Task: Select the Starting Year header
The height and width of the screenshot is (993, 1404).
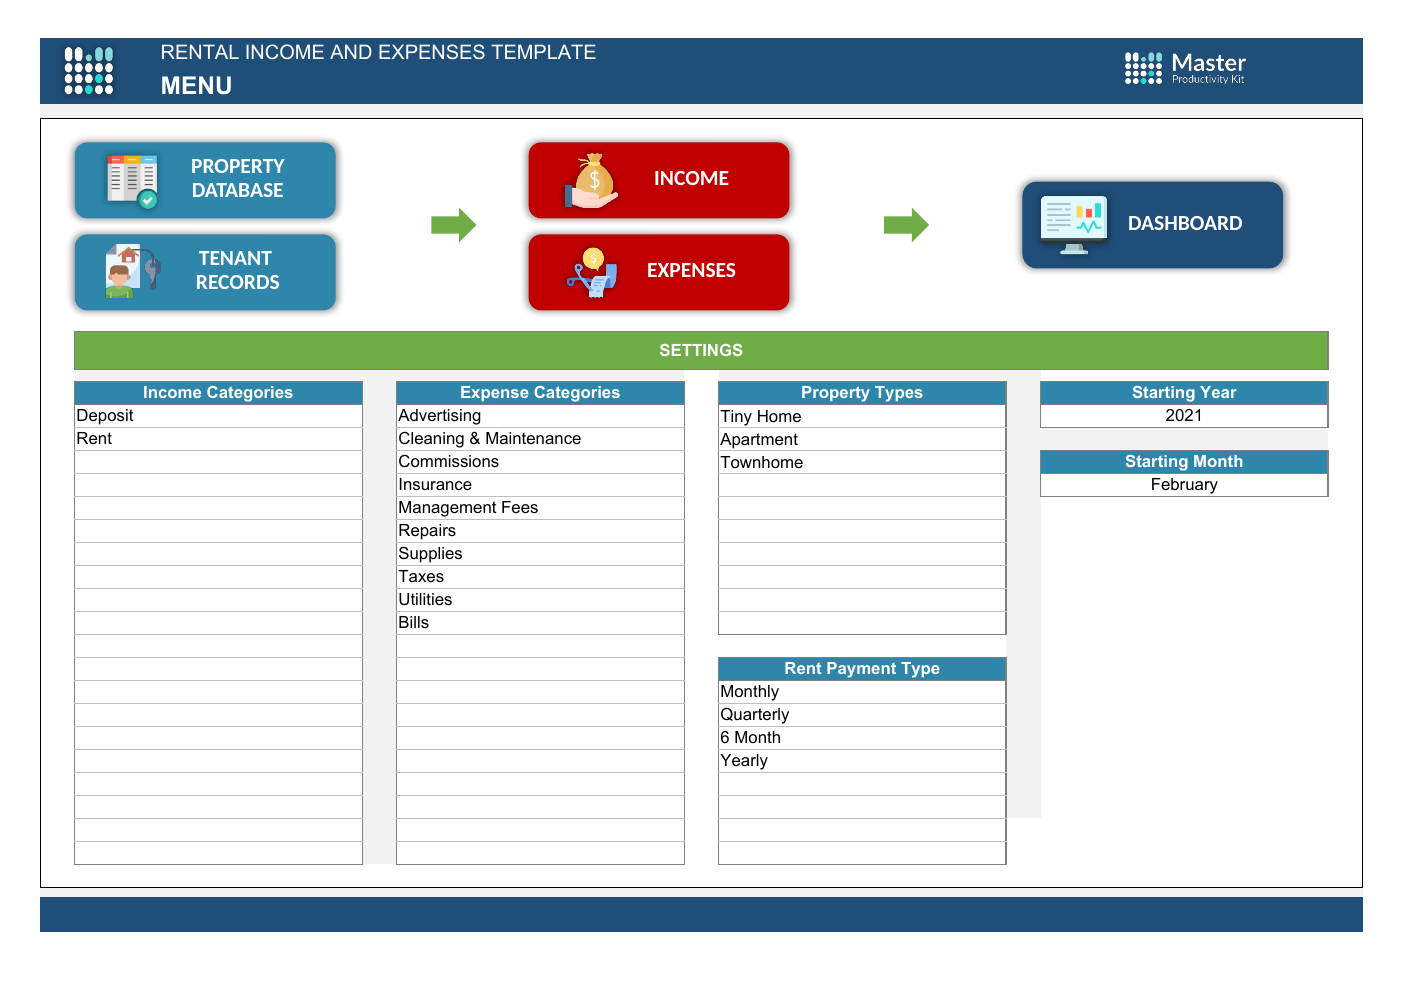Action: pos(1184,393)
